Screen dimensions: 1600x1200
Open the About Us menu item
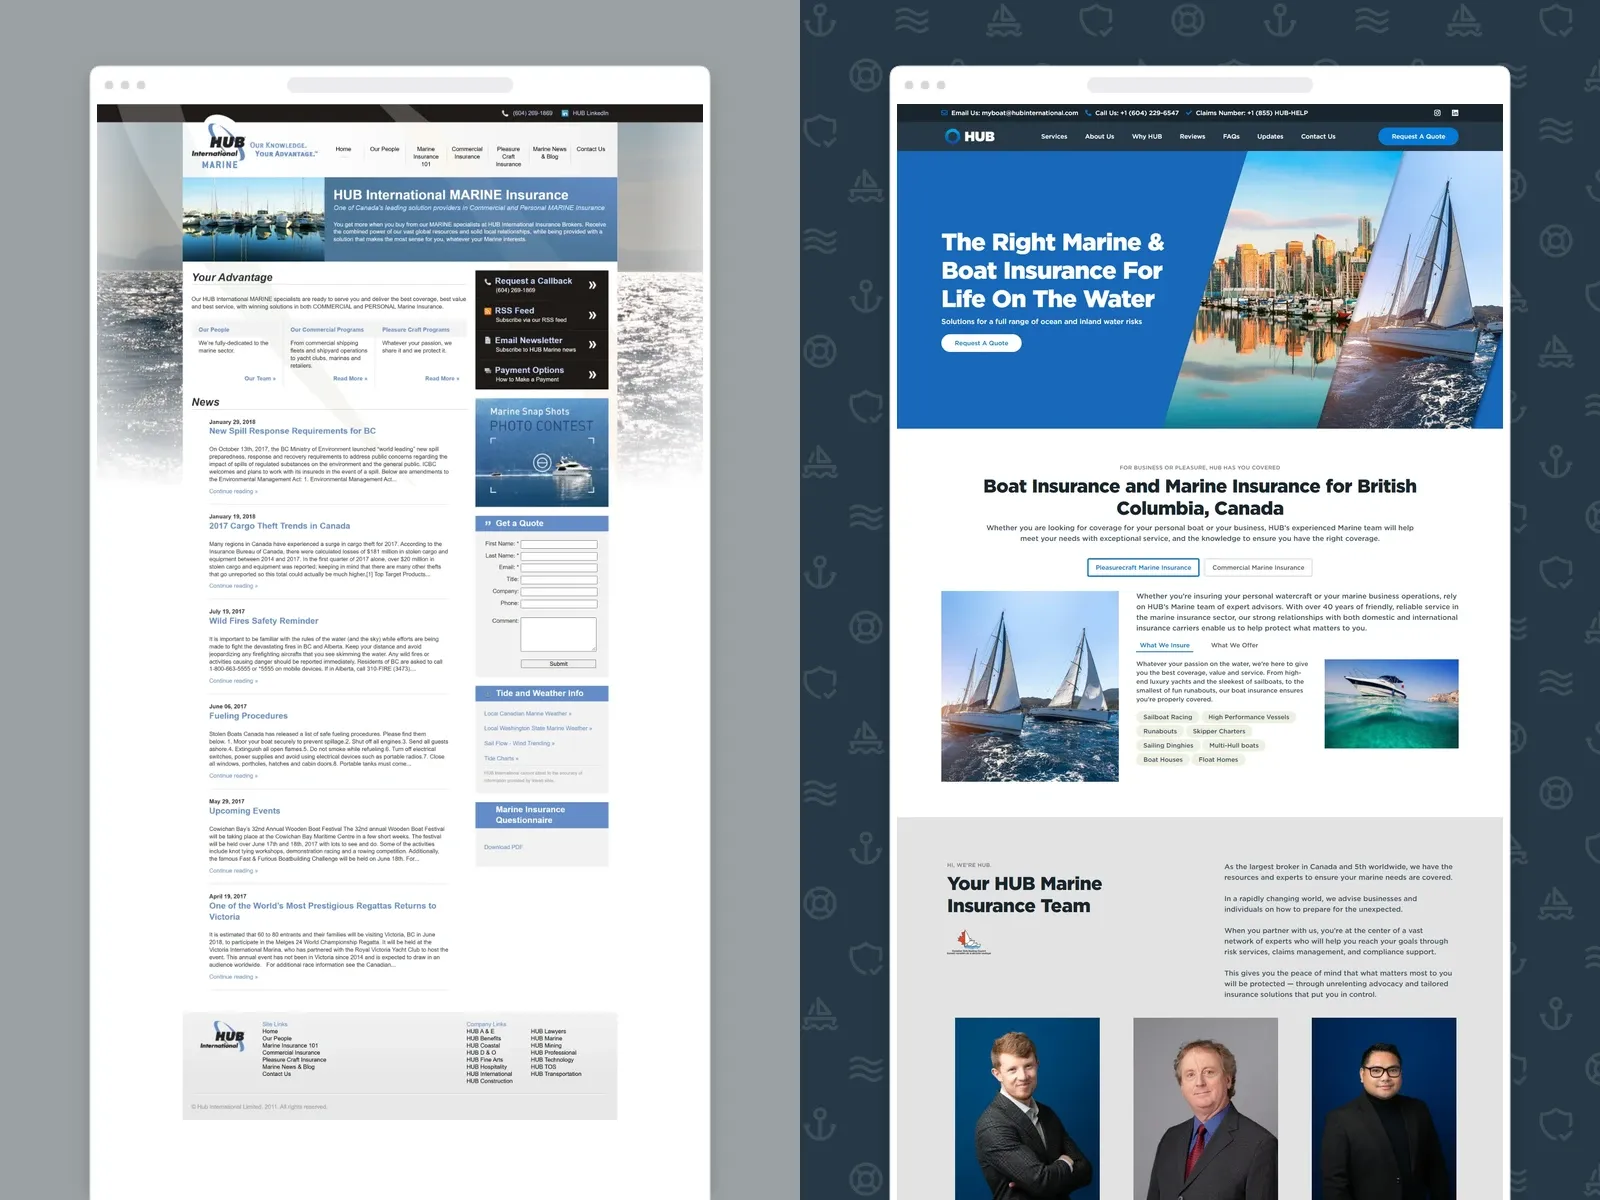point(1099,136)
